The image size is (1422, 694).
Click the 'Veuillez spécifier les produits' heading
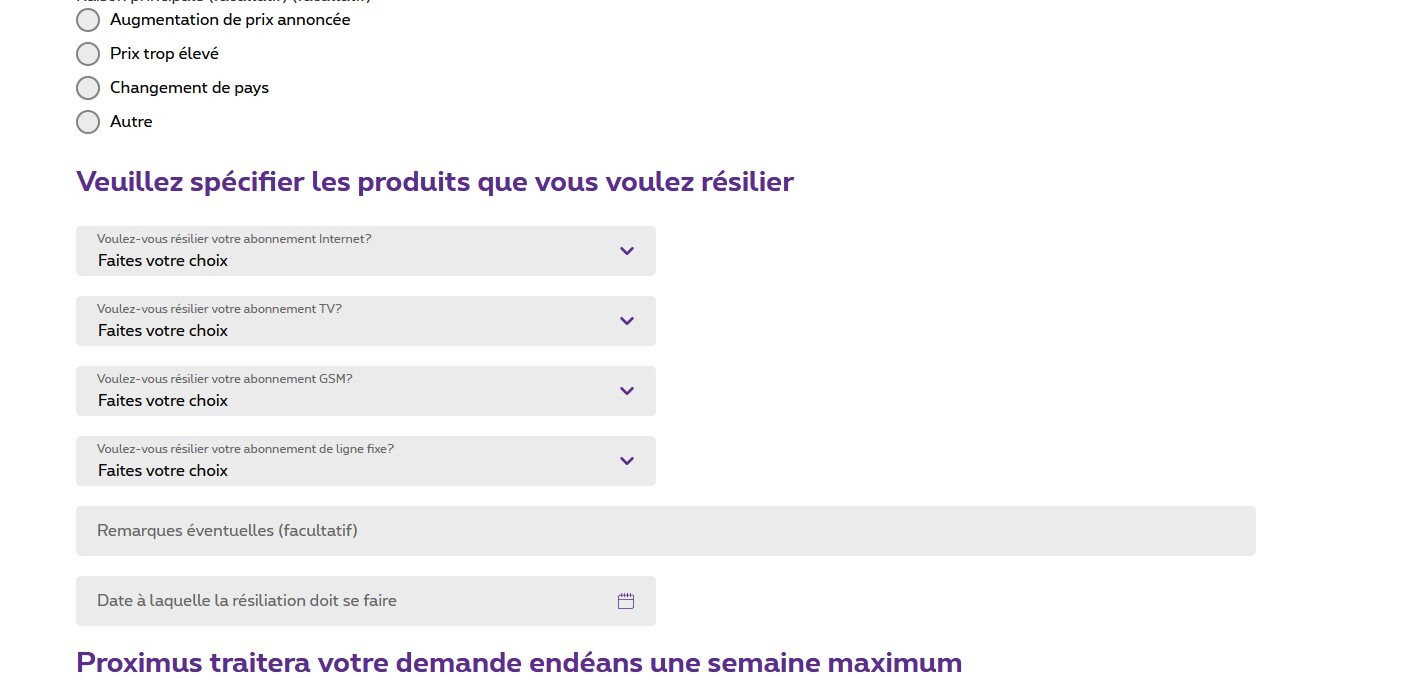[434, 182]
